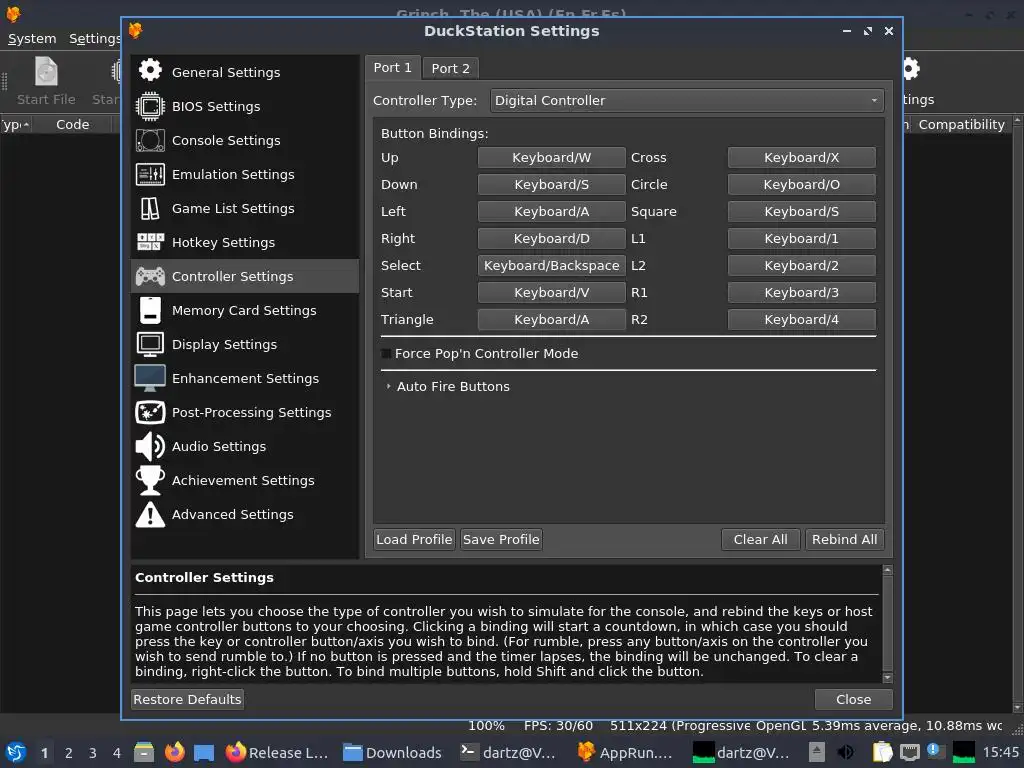Rebind R1 Keyboard/3 binding
Screen dimensions: 1024x768
pos(801,293)
